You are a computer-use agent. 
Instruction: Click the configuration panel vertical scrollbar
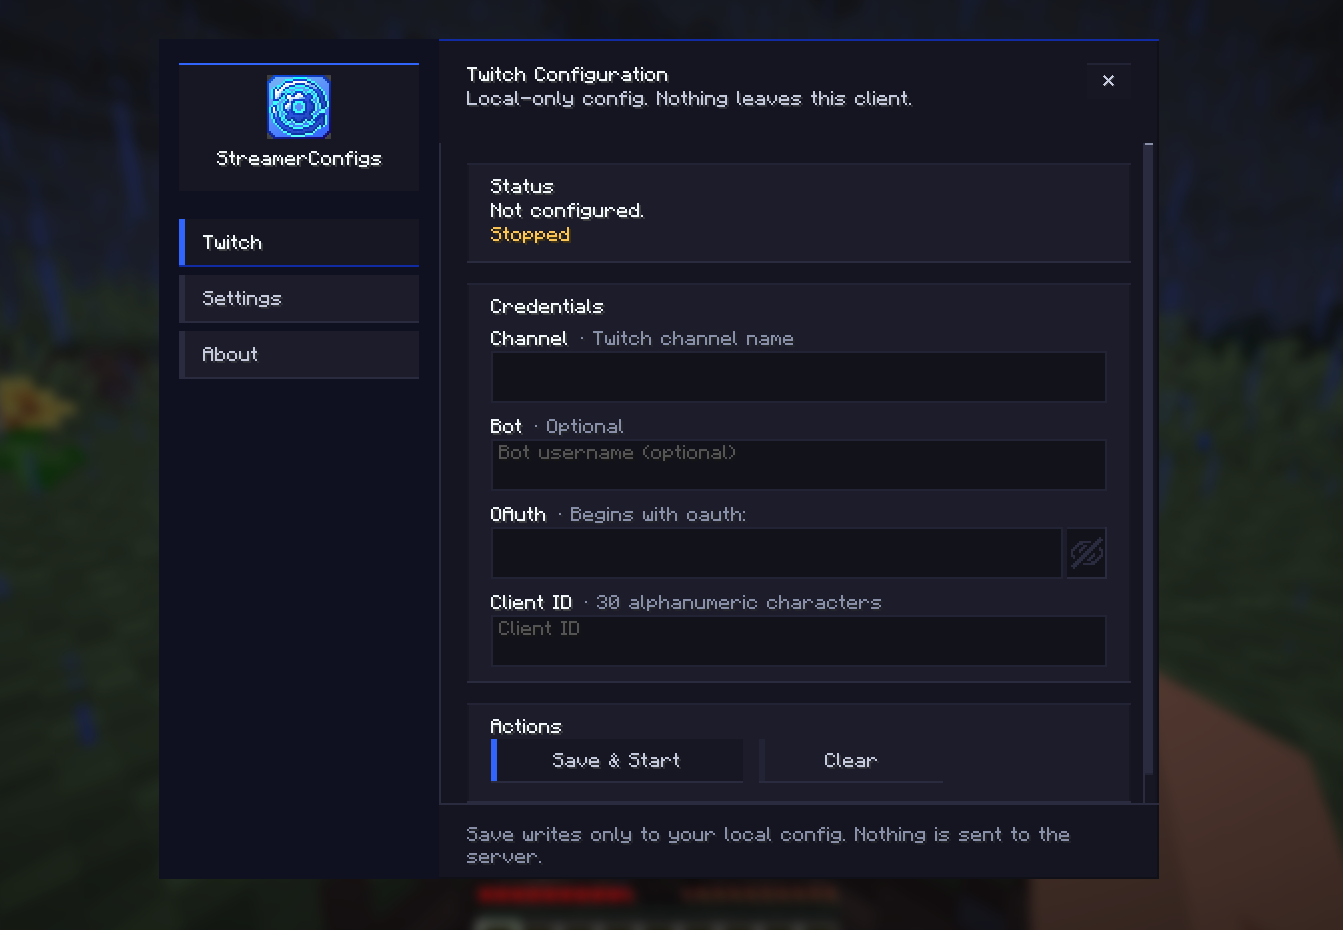(x=1149, y=460)
